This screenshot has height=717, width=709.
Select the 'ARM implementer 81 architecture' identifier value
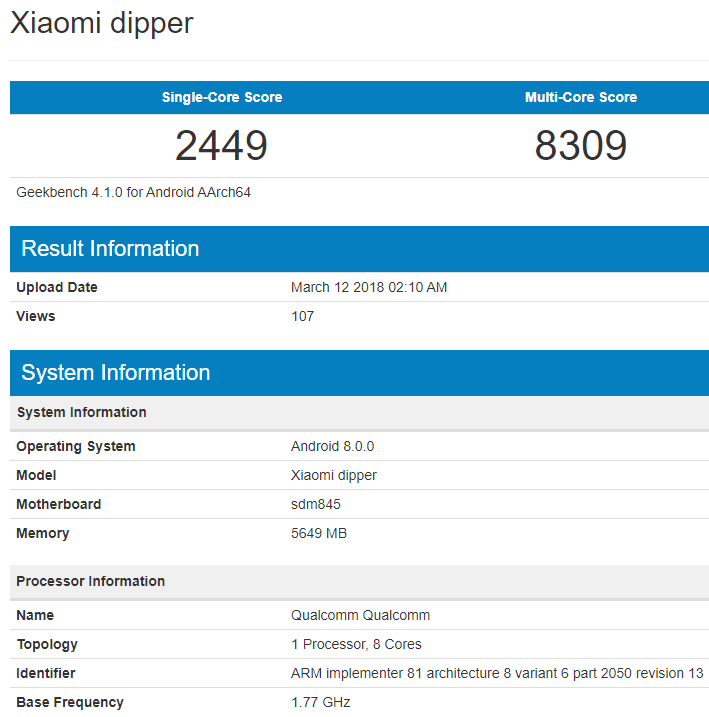497,673
